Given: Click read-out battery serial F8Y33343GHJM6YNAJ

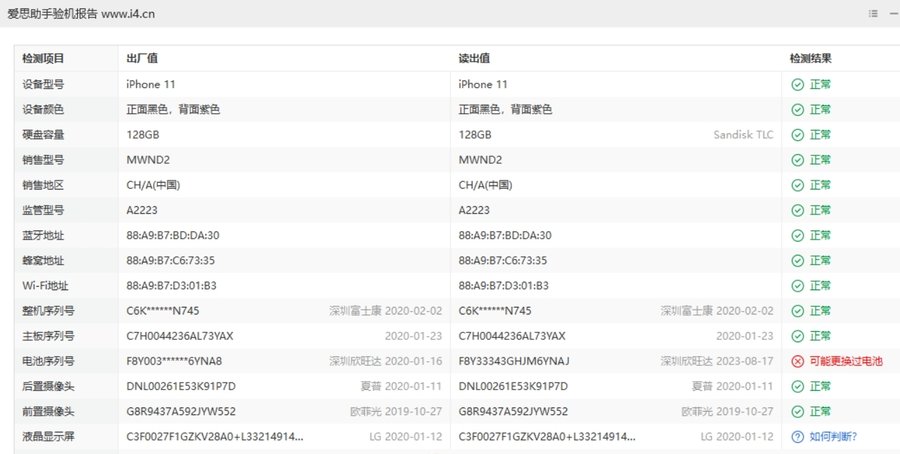Looking at the screenshot, I should pyautogui.click(x=514, y=361).
